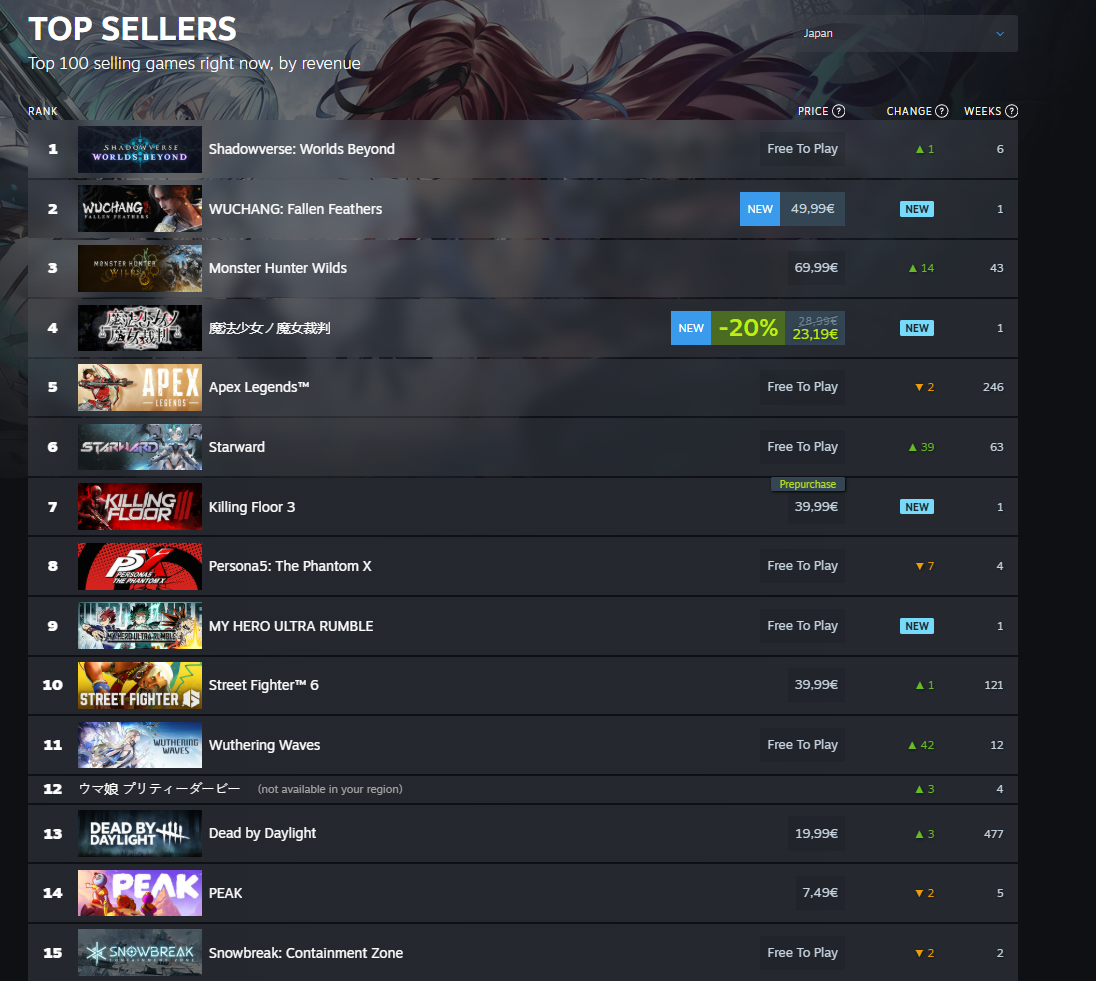Open the Japan region dropdown
Image resolution: width=1096 pixels, height=981 pixels.
coord(904,34)
